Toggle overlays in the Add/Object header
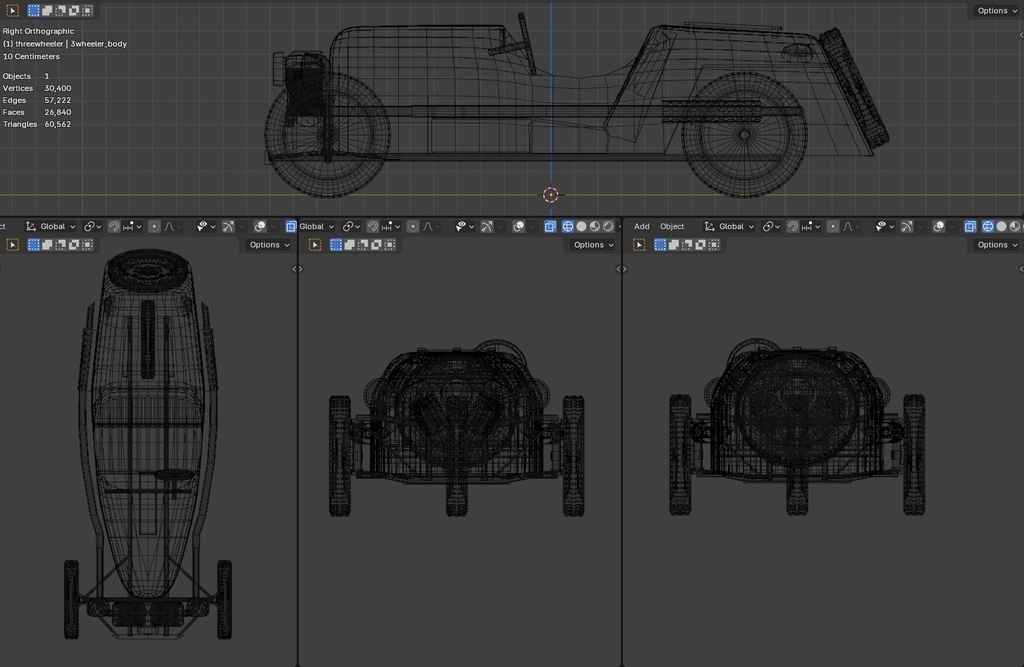The image size is (1024, 667). pos(938,226)
